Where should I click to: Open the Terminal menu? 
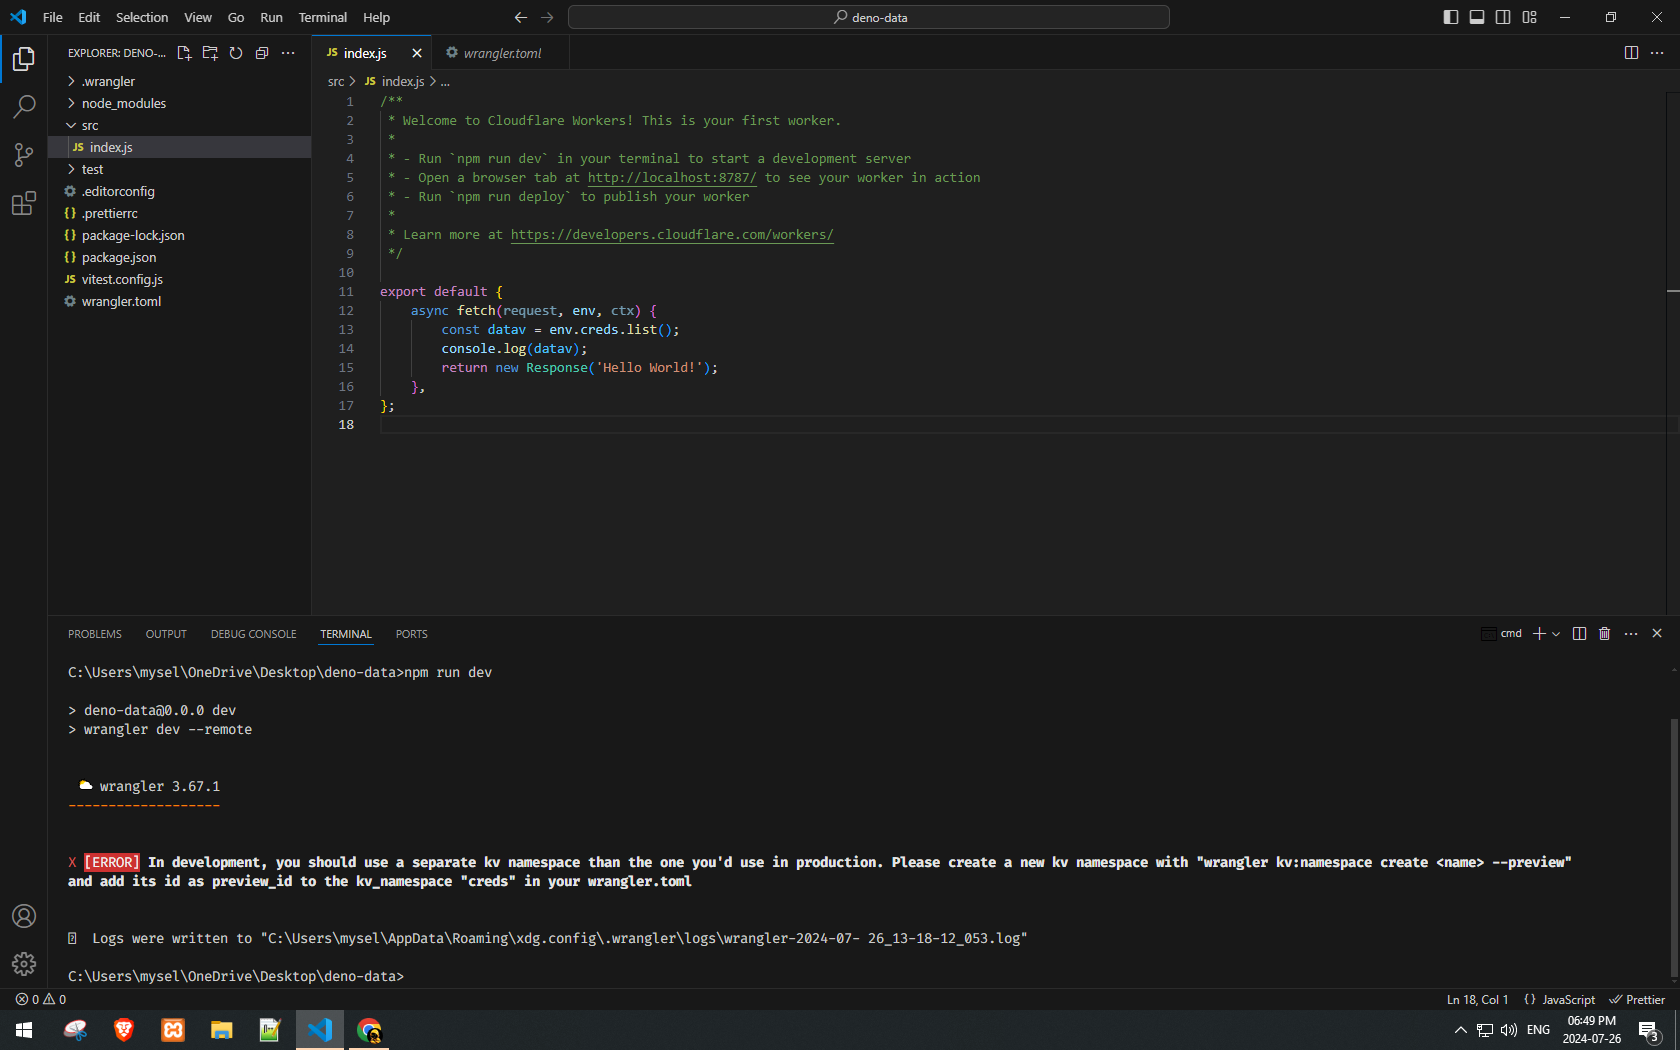coord(322,17)
